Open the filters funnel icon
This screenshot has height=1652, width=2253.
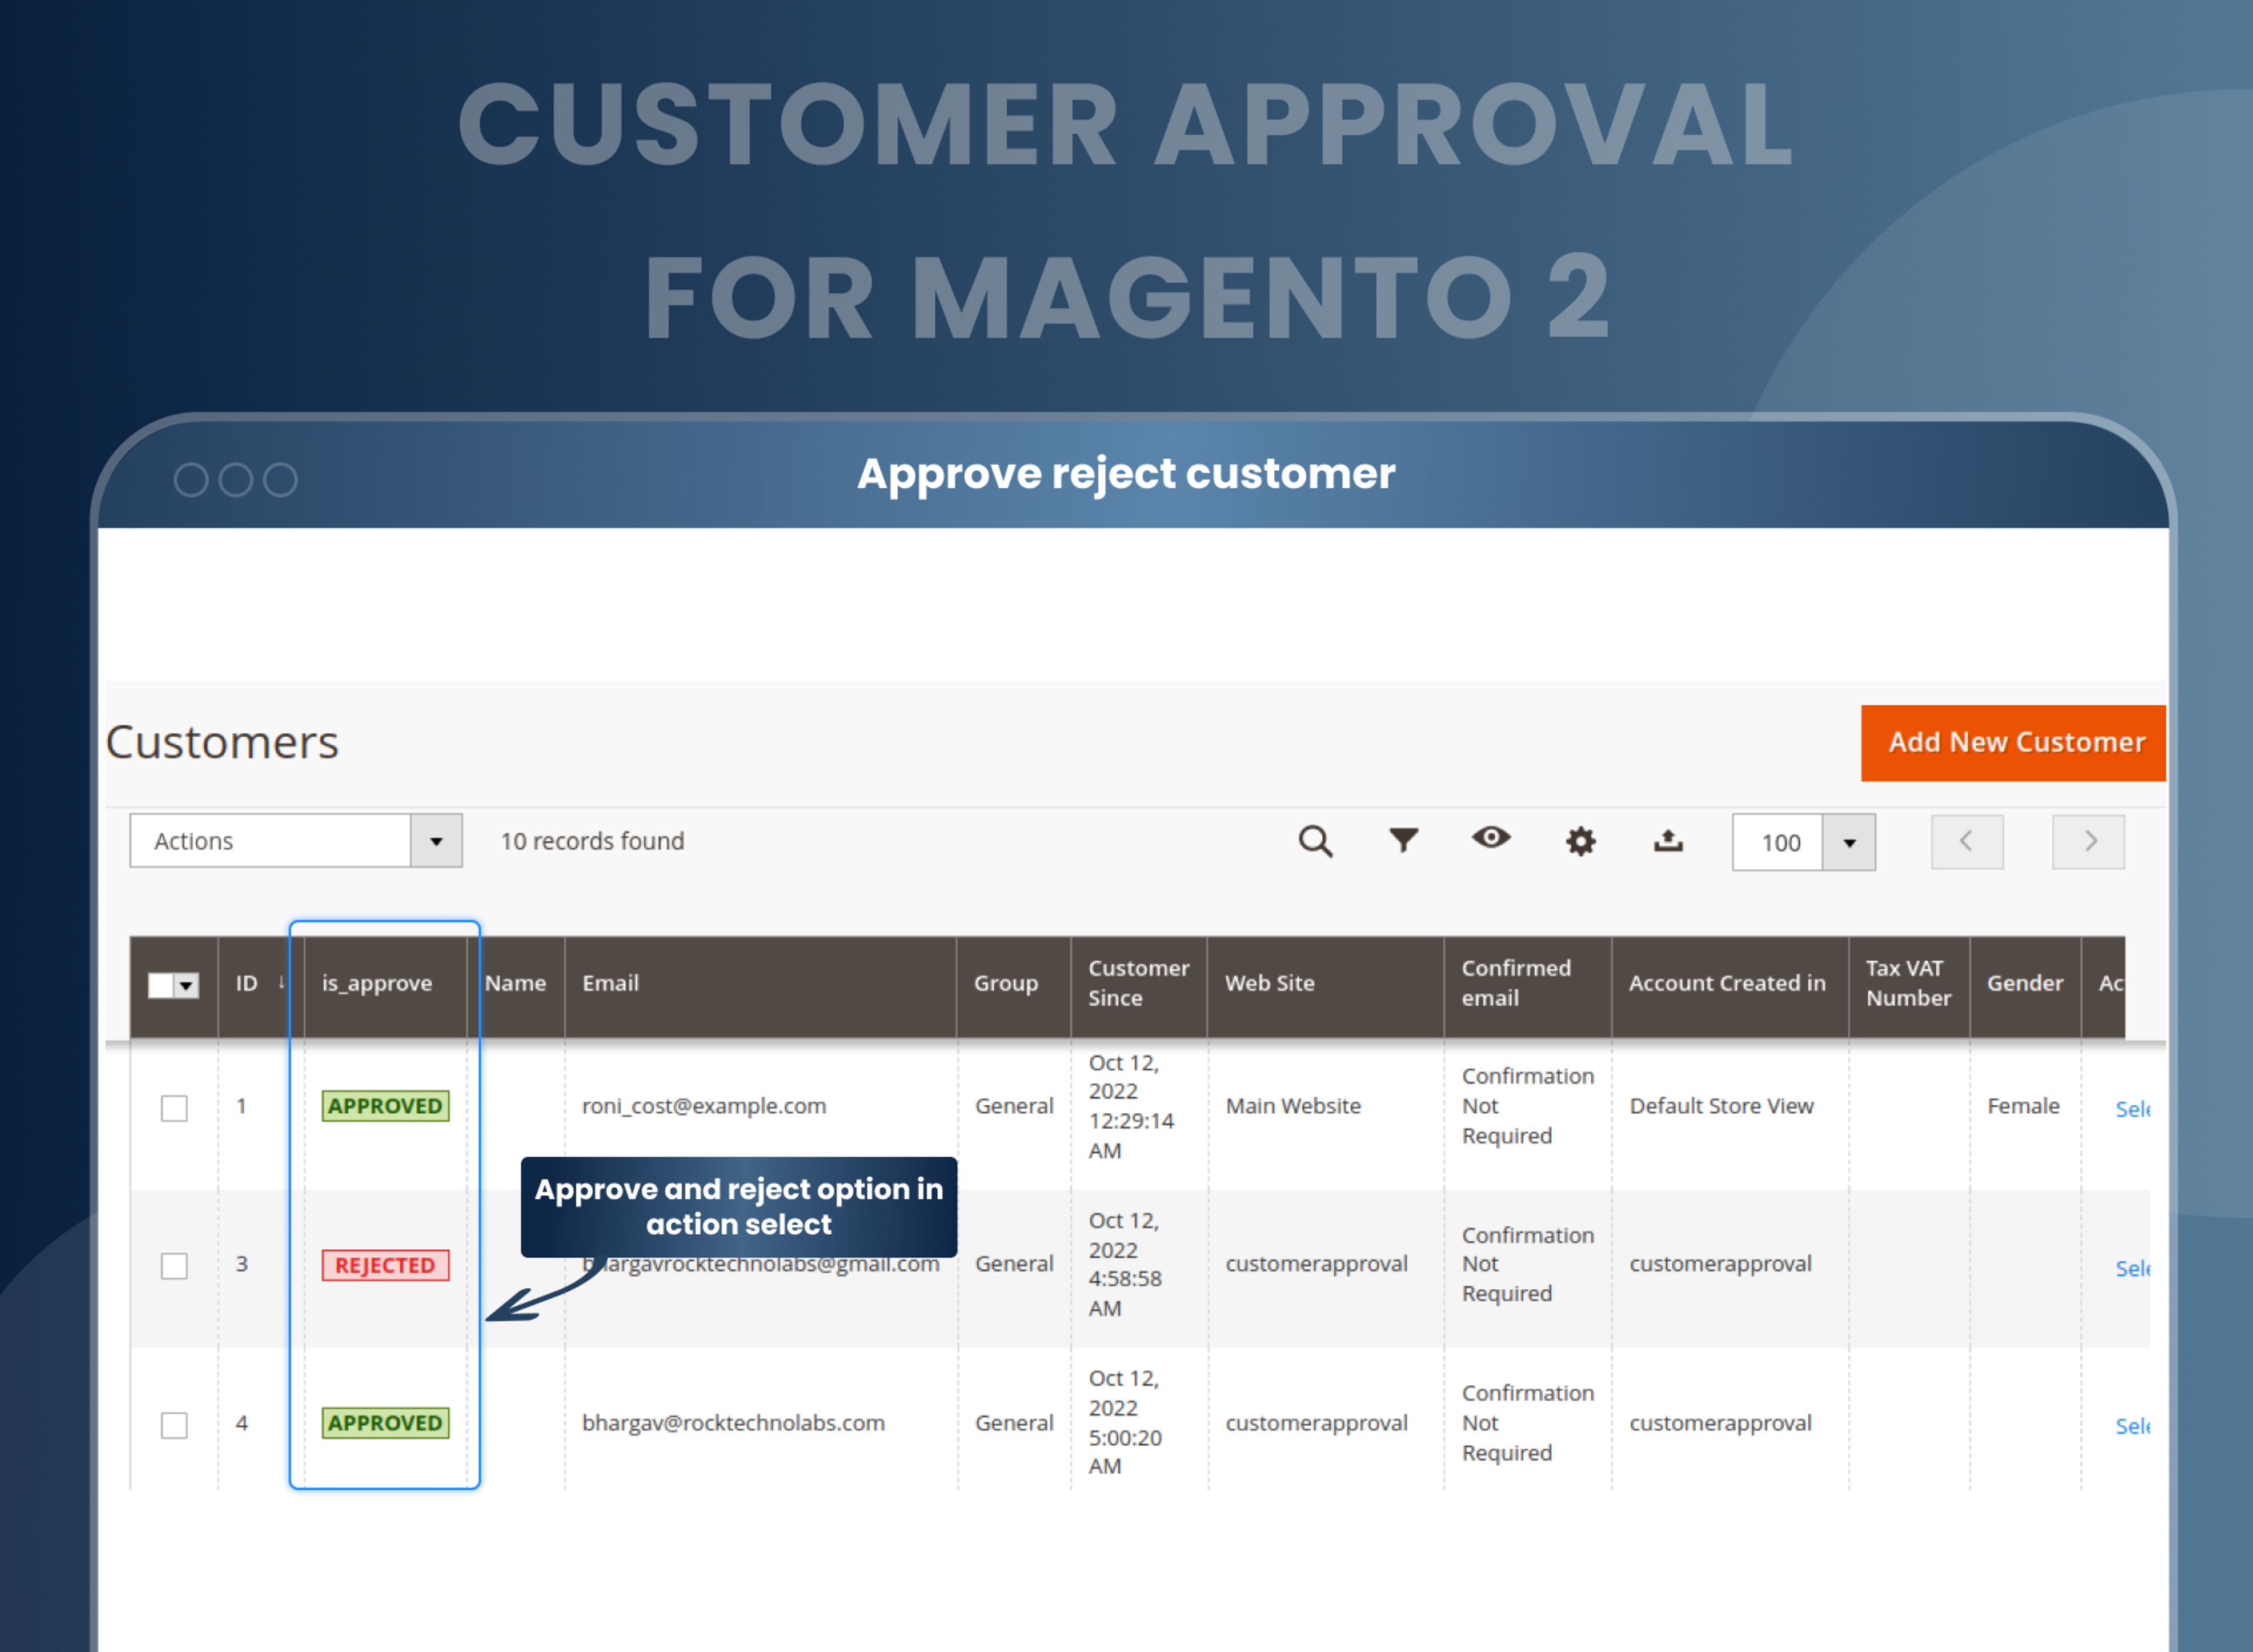pyautogui.click(x=1403, y=840)
